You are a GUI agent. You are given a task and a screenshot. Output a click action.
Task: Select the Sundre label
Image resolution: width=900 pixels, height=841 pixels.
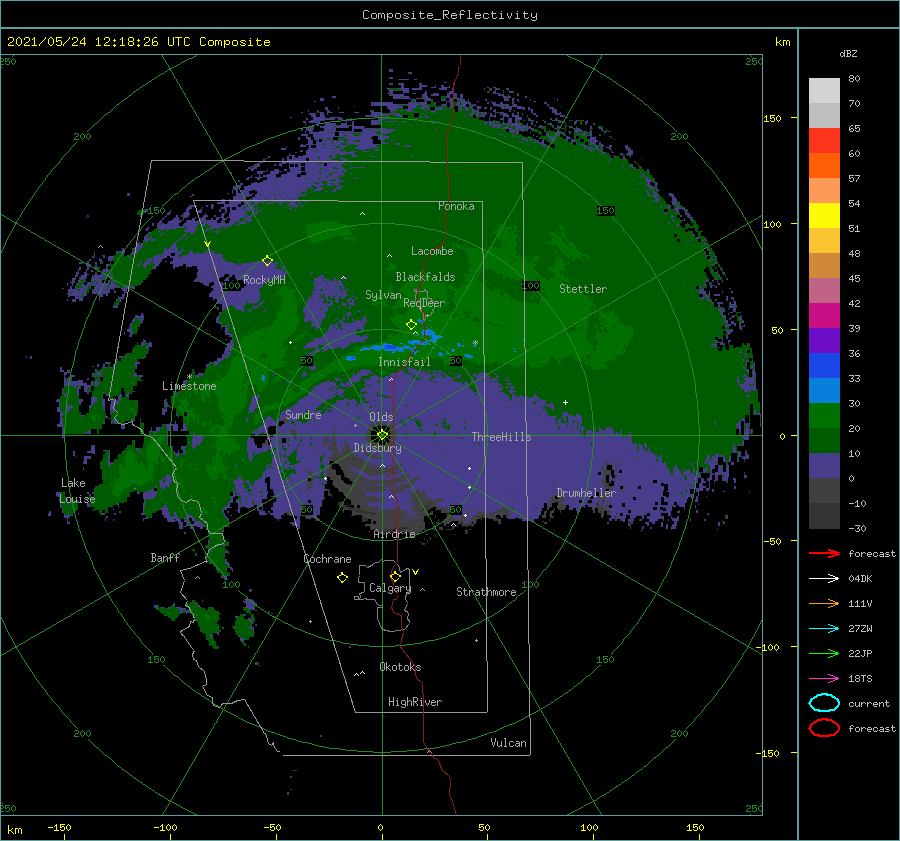click(303, 414)
